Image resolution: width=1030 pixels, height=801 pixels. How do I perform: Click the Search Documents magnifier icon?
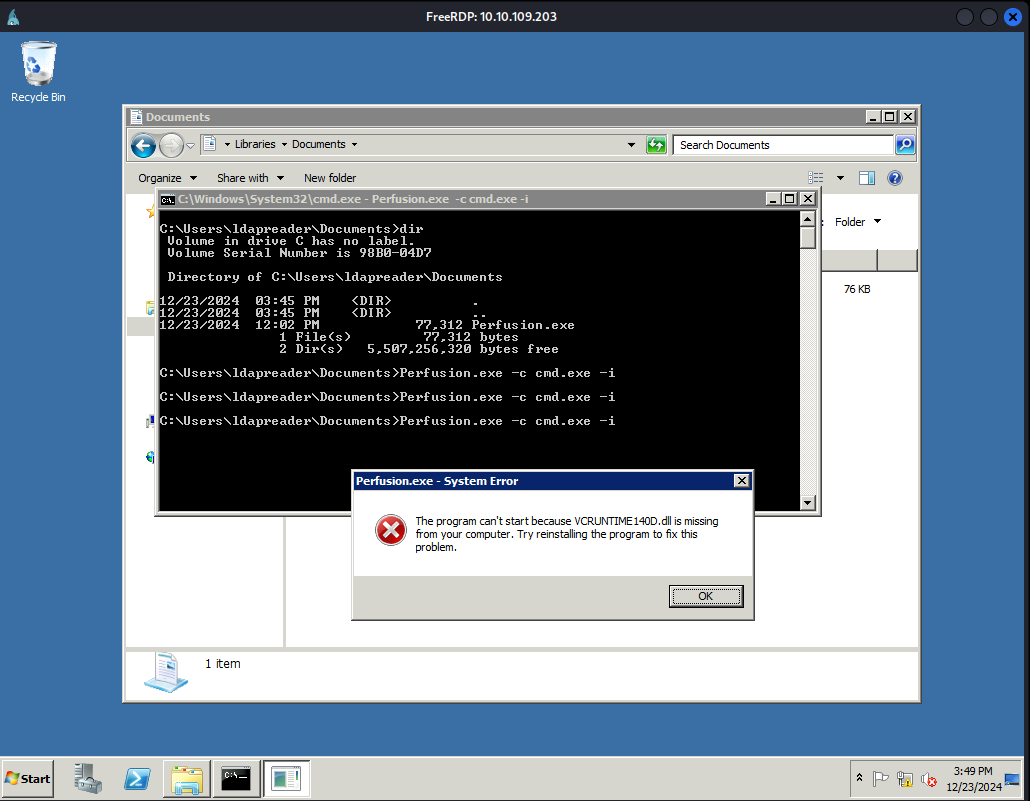[x=904, y=145]
